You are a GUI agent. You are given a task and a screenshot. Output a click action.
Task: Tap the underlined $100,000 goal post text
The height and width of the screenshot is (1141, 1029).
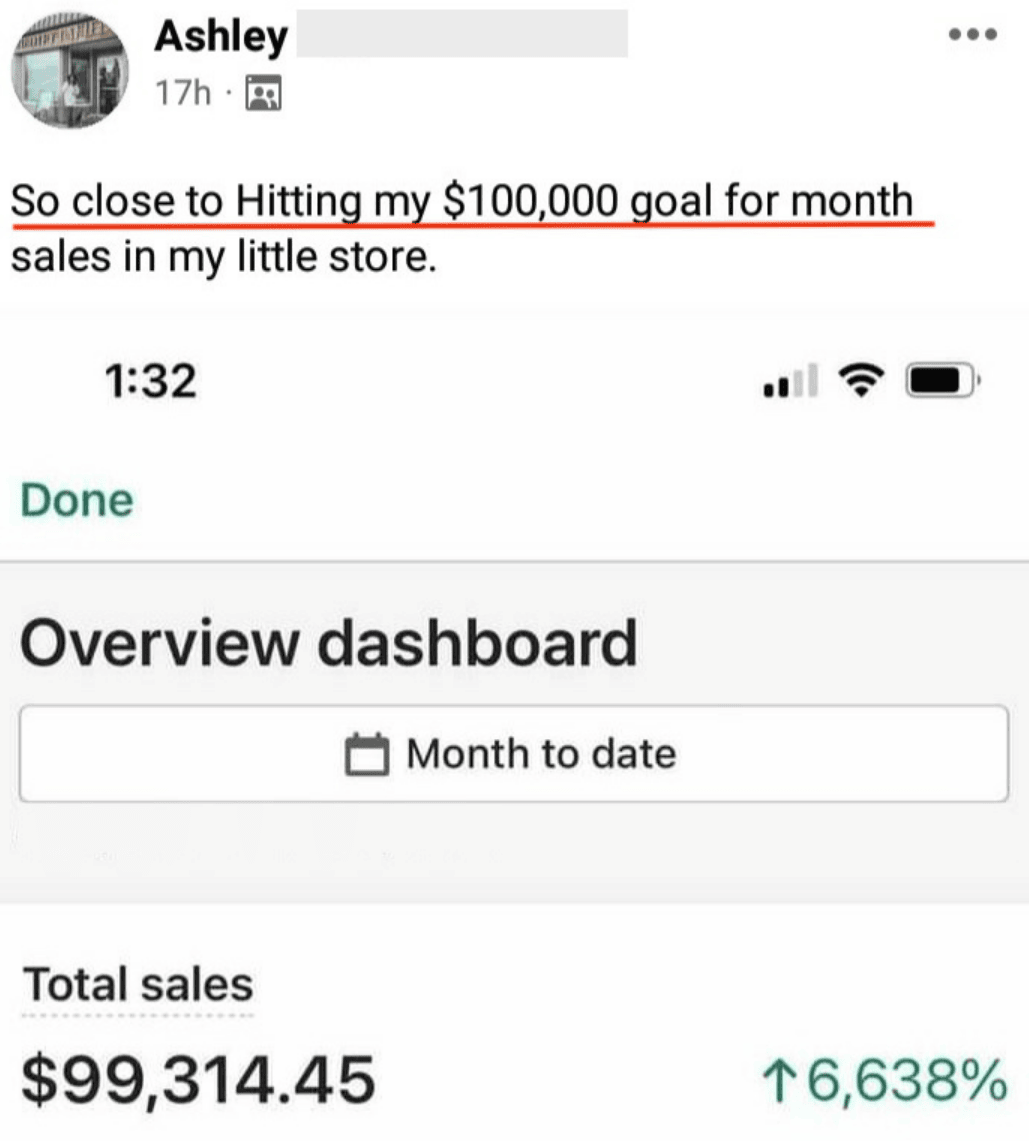(x=461, y=201)
